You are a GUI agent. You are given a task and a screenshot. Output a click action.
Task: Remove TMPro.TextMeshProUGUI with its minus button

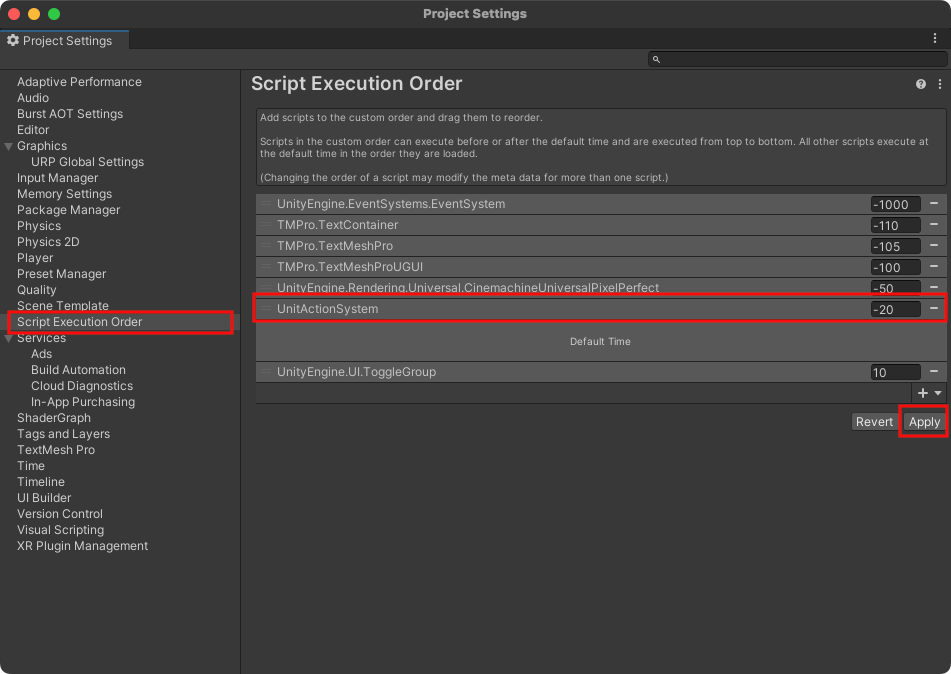pos(934,267)
